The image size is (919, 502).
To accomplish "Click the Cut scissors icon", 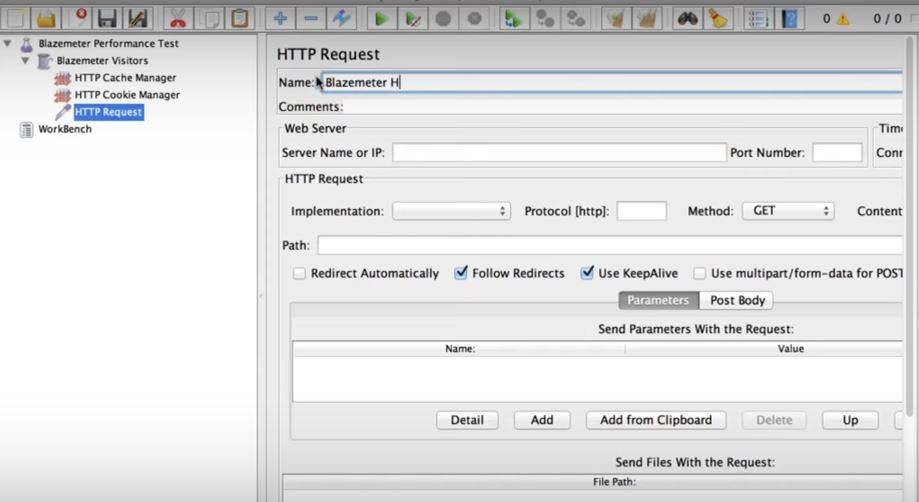I will click(x=178, y=19).
